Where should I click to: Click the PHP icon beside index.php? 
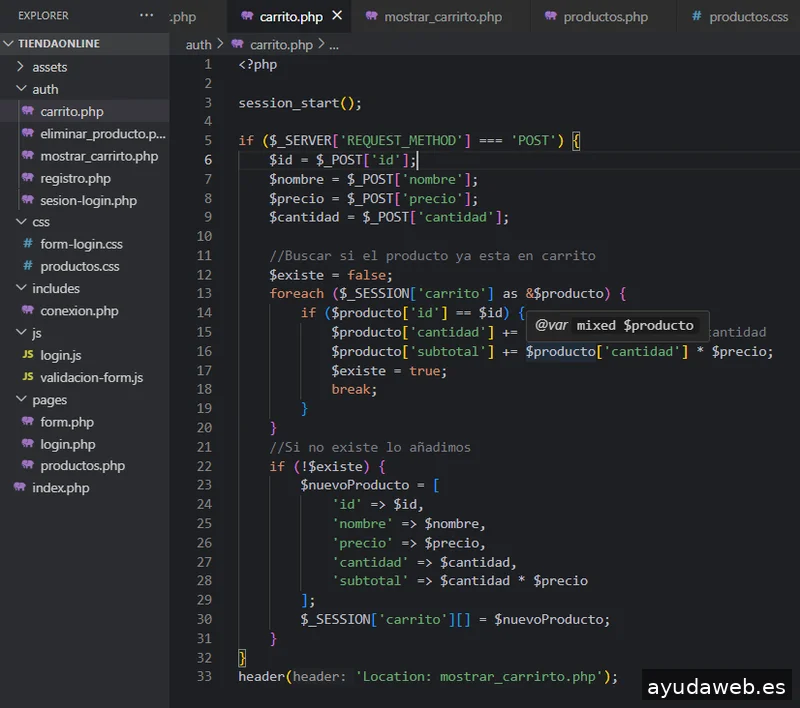pos(22,488)
